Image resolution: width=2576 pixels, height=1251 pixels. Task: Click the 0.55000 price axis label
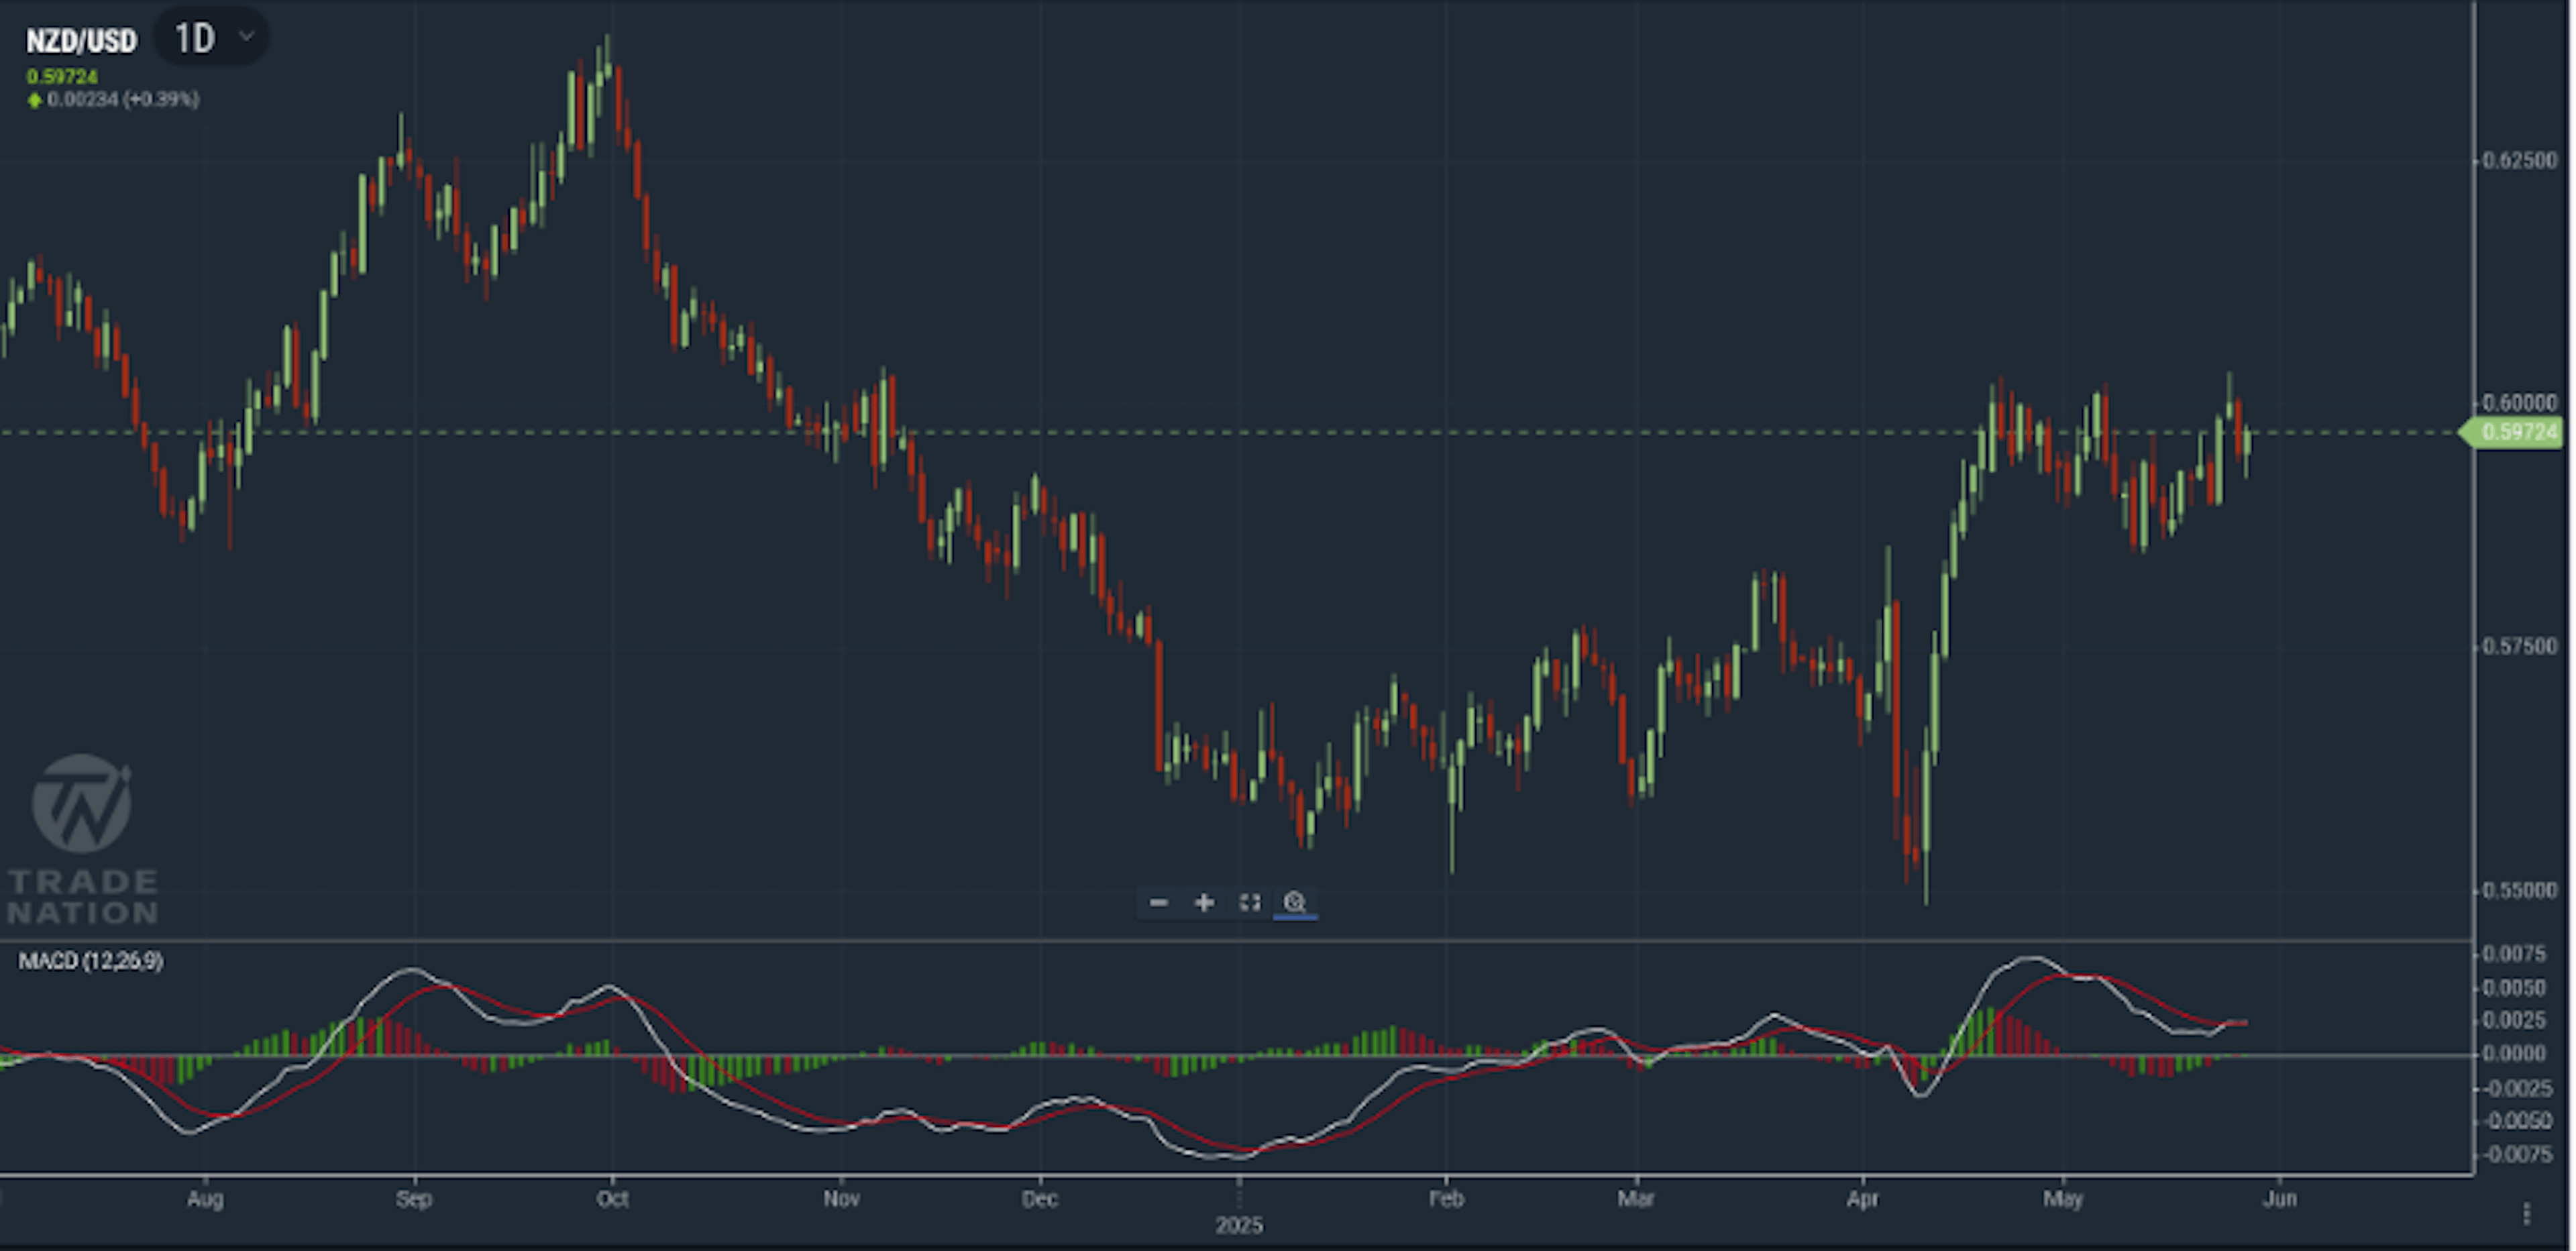point(2519,890)
